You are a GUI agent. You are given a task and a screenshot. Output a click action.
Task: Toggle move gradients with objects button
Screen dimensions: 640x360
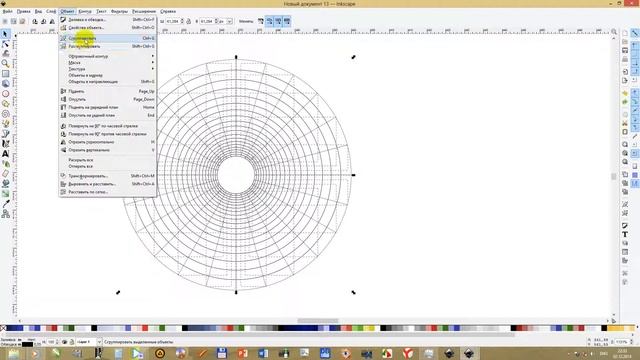click(x=278, y=21)
